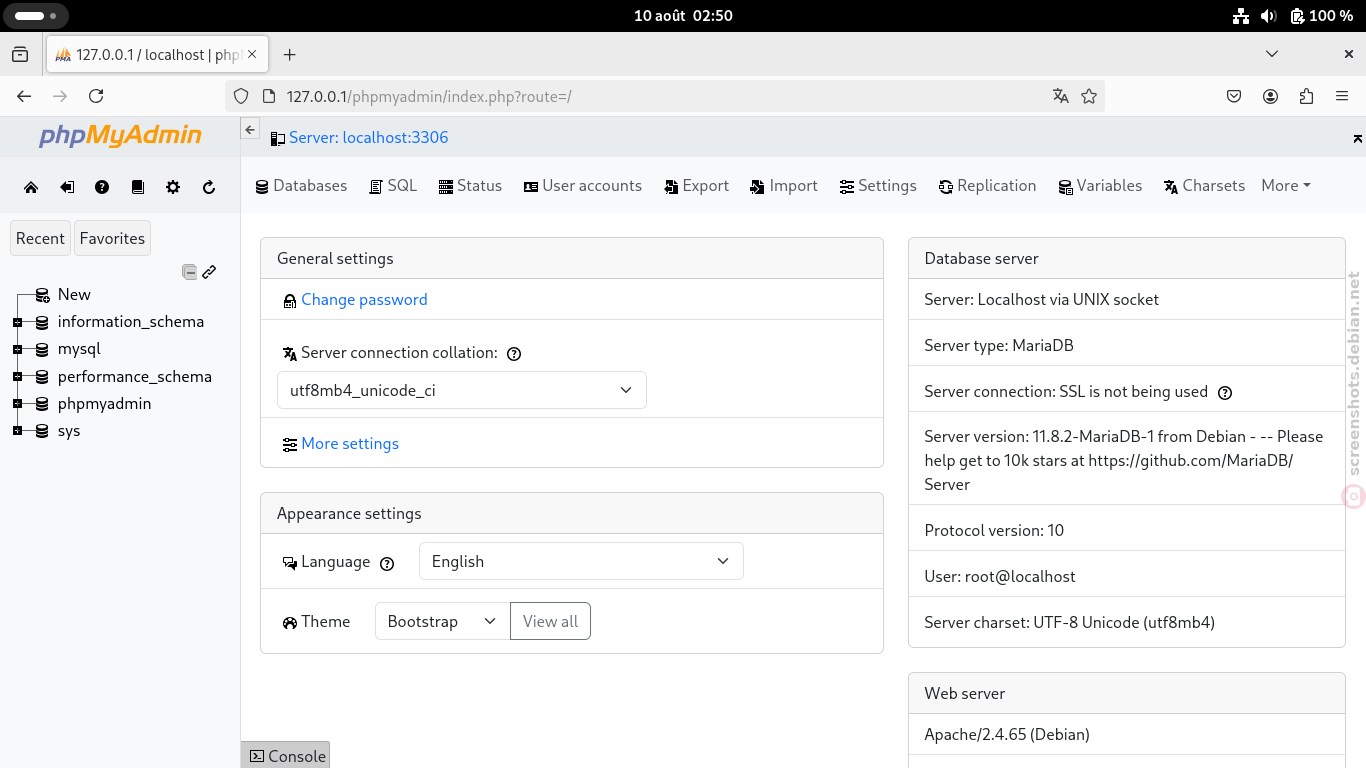Click the Change password link
This screenshot has width=1366, height=768.
click(x=364, y=300)
